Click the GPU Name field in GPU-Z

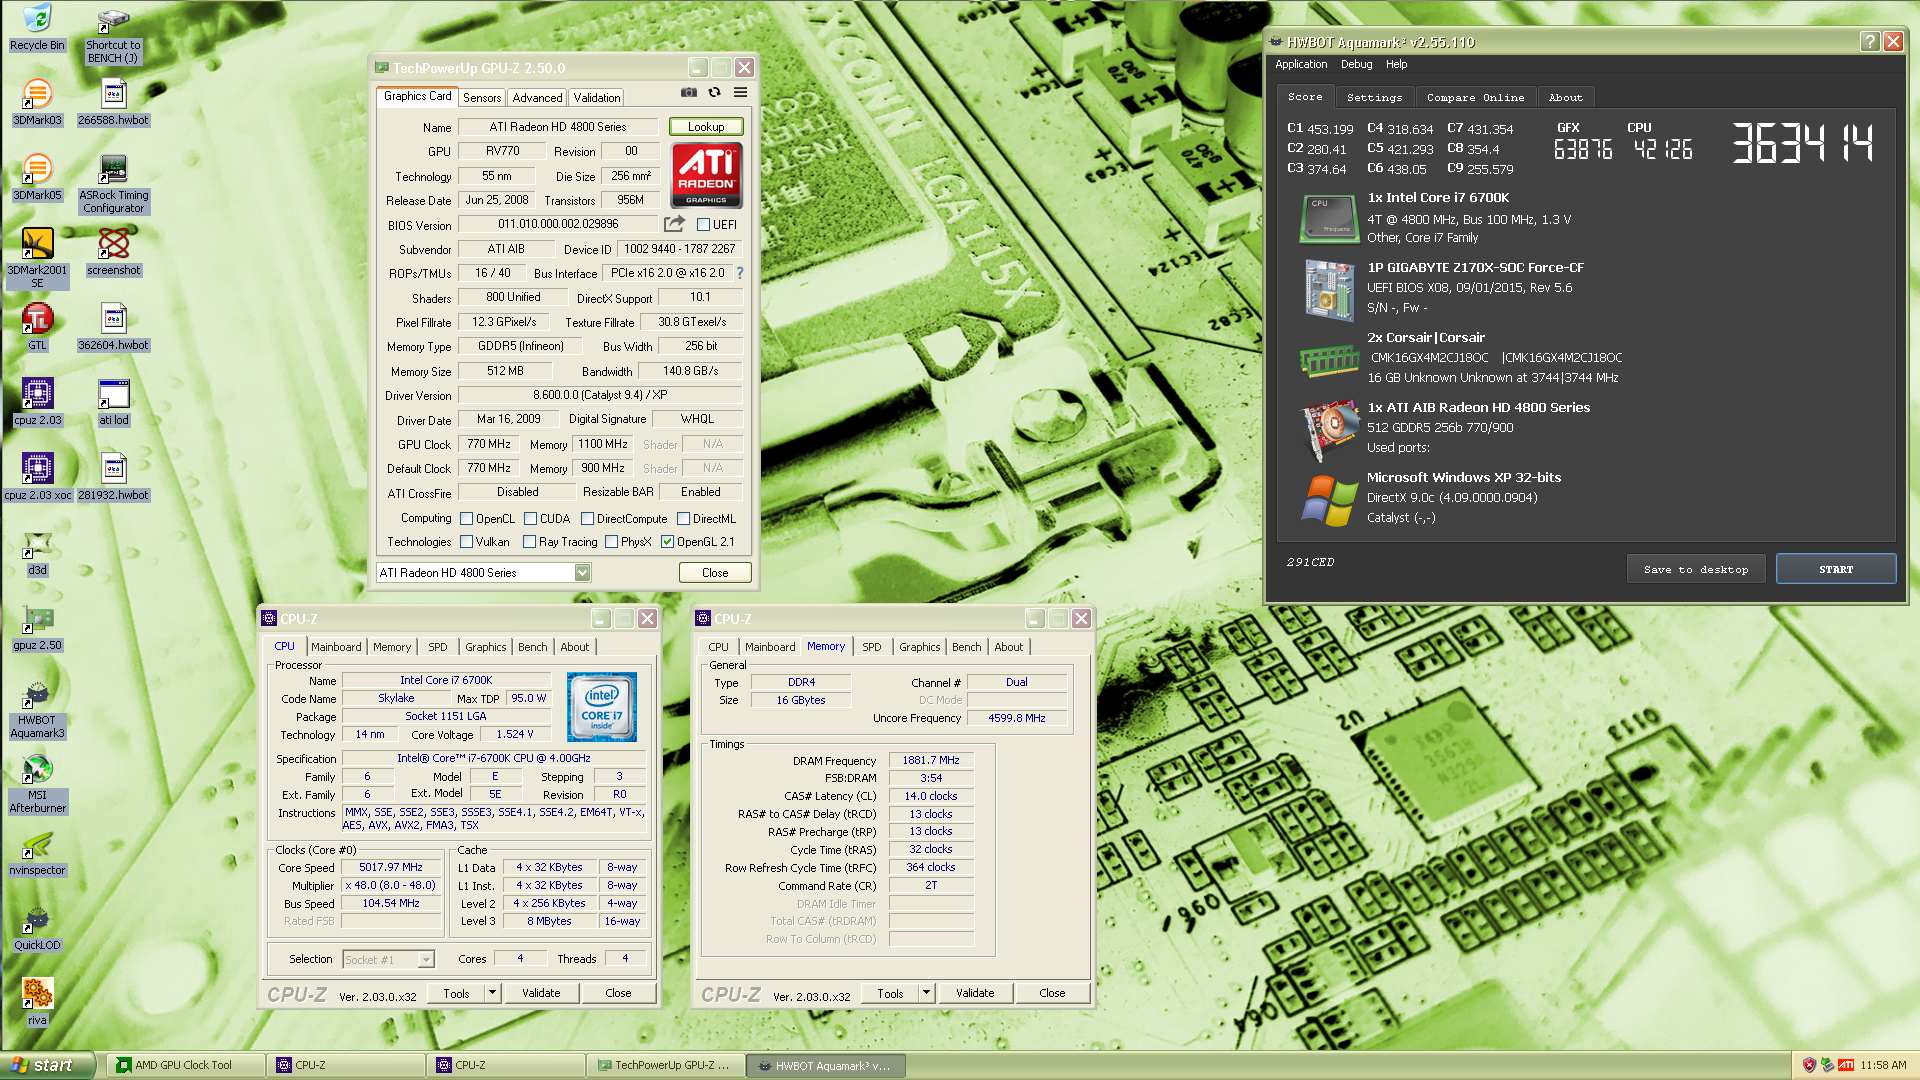(x=558, y=127)
